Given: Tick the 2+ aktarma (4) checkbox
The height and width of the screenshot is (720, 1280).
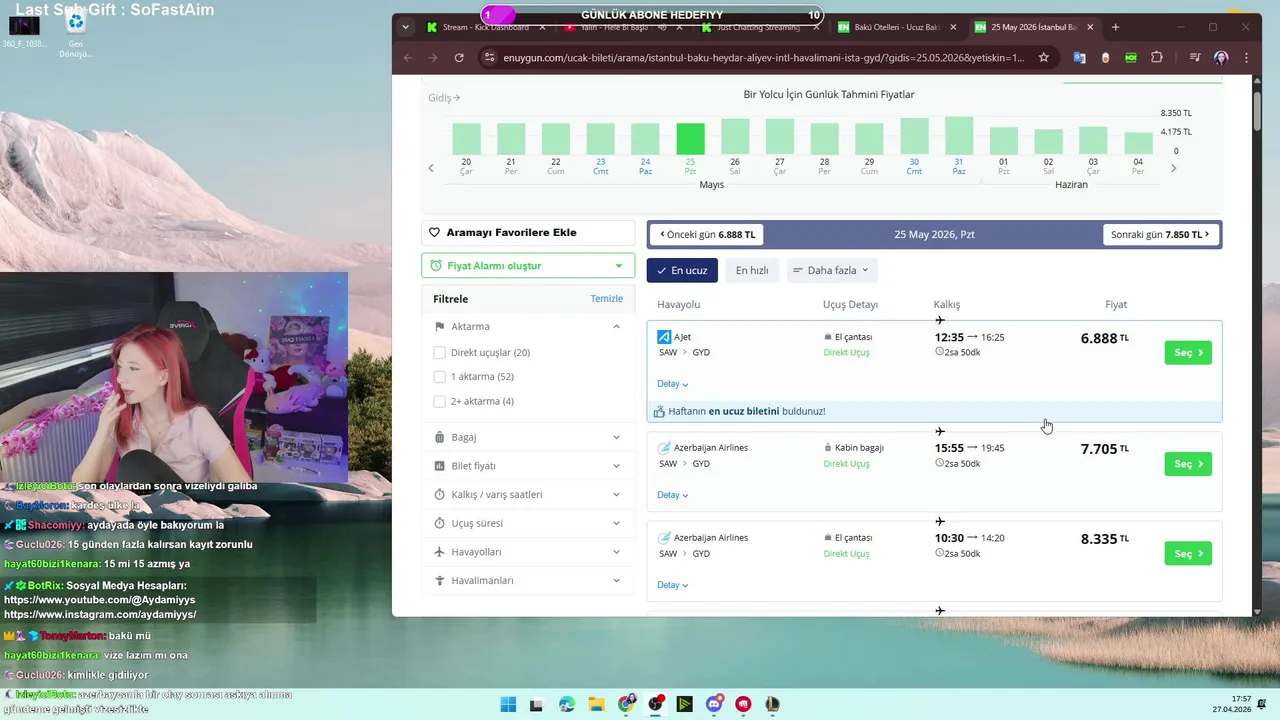Looking at the screenshot, I should 439,401.
